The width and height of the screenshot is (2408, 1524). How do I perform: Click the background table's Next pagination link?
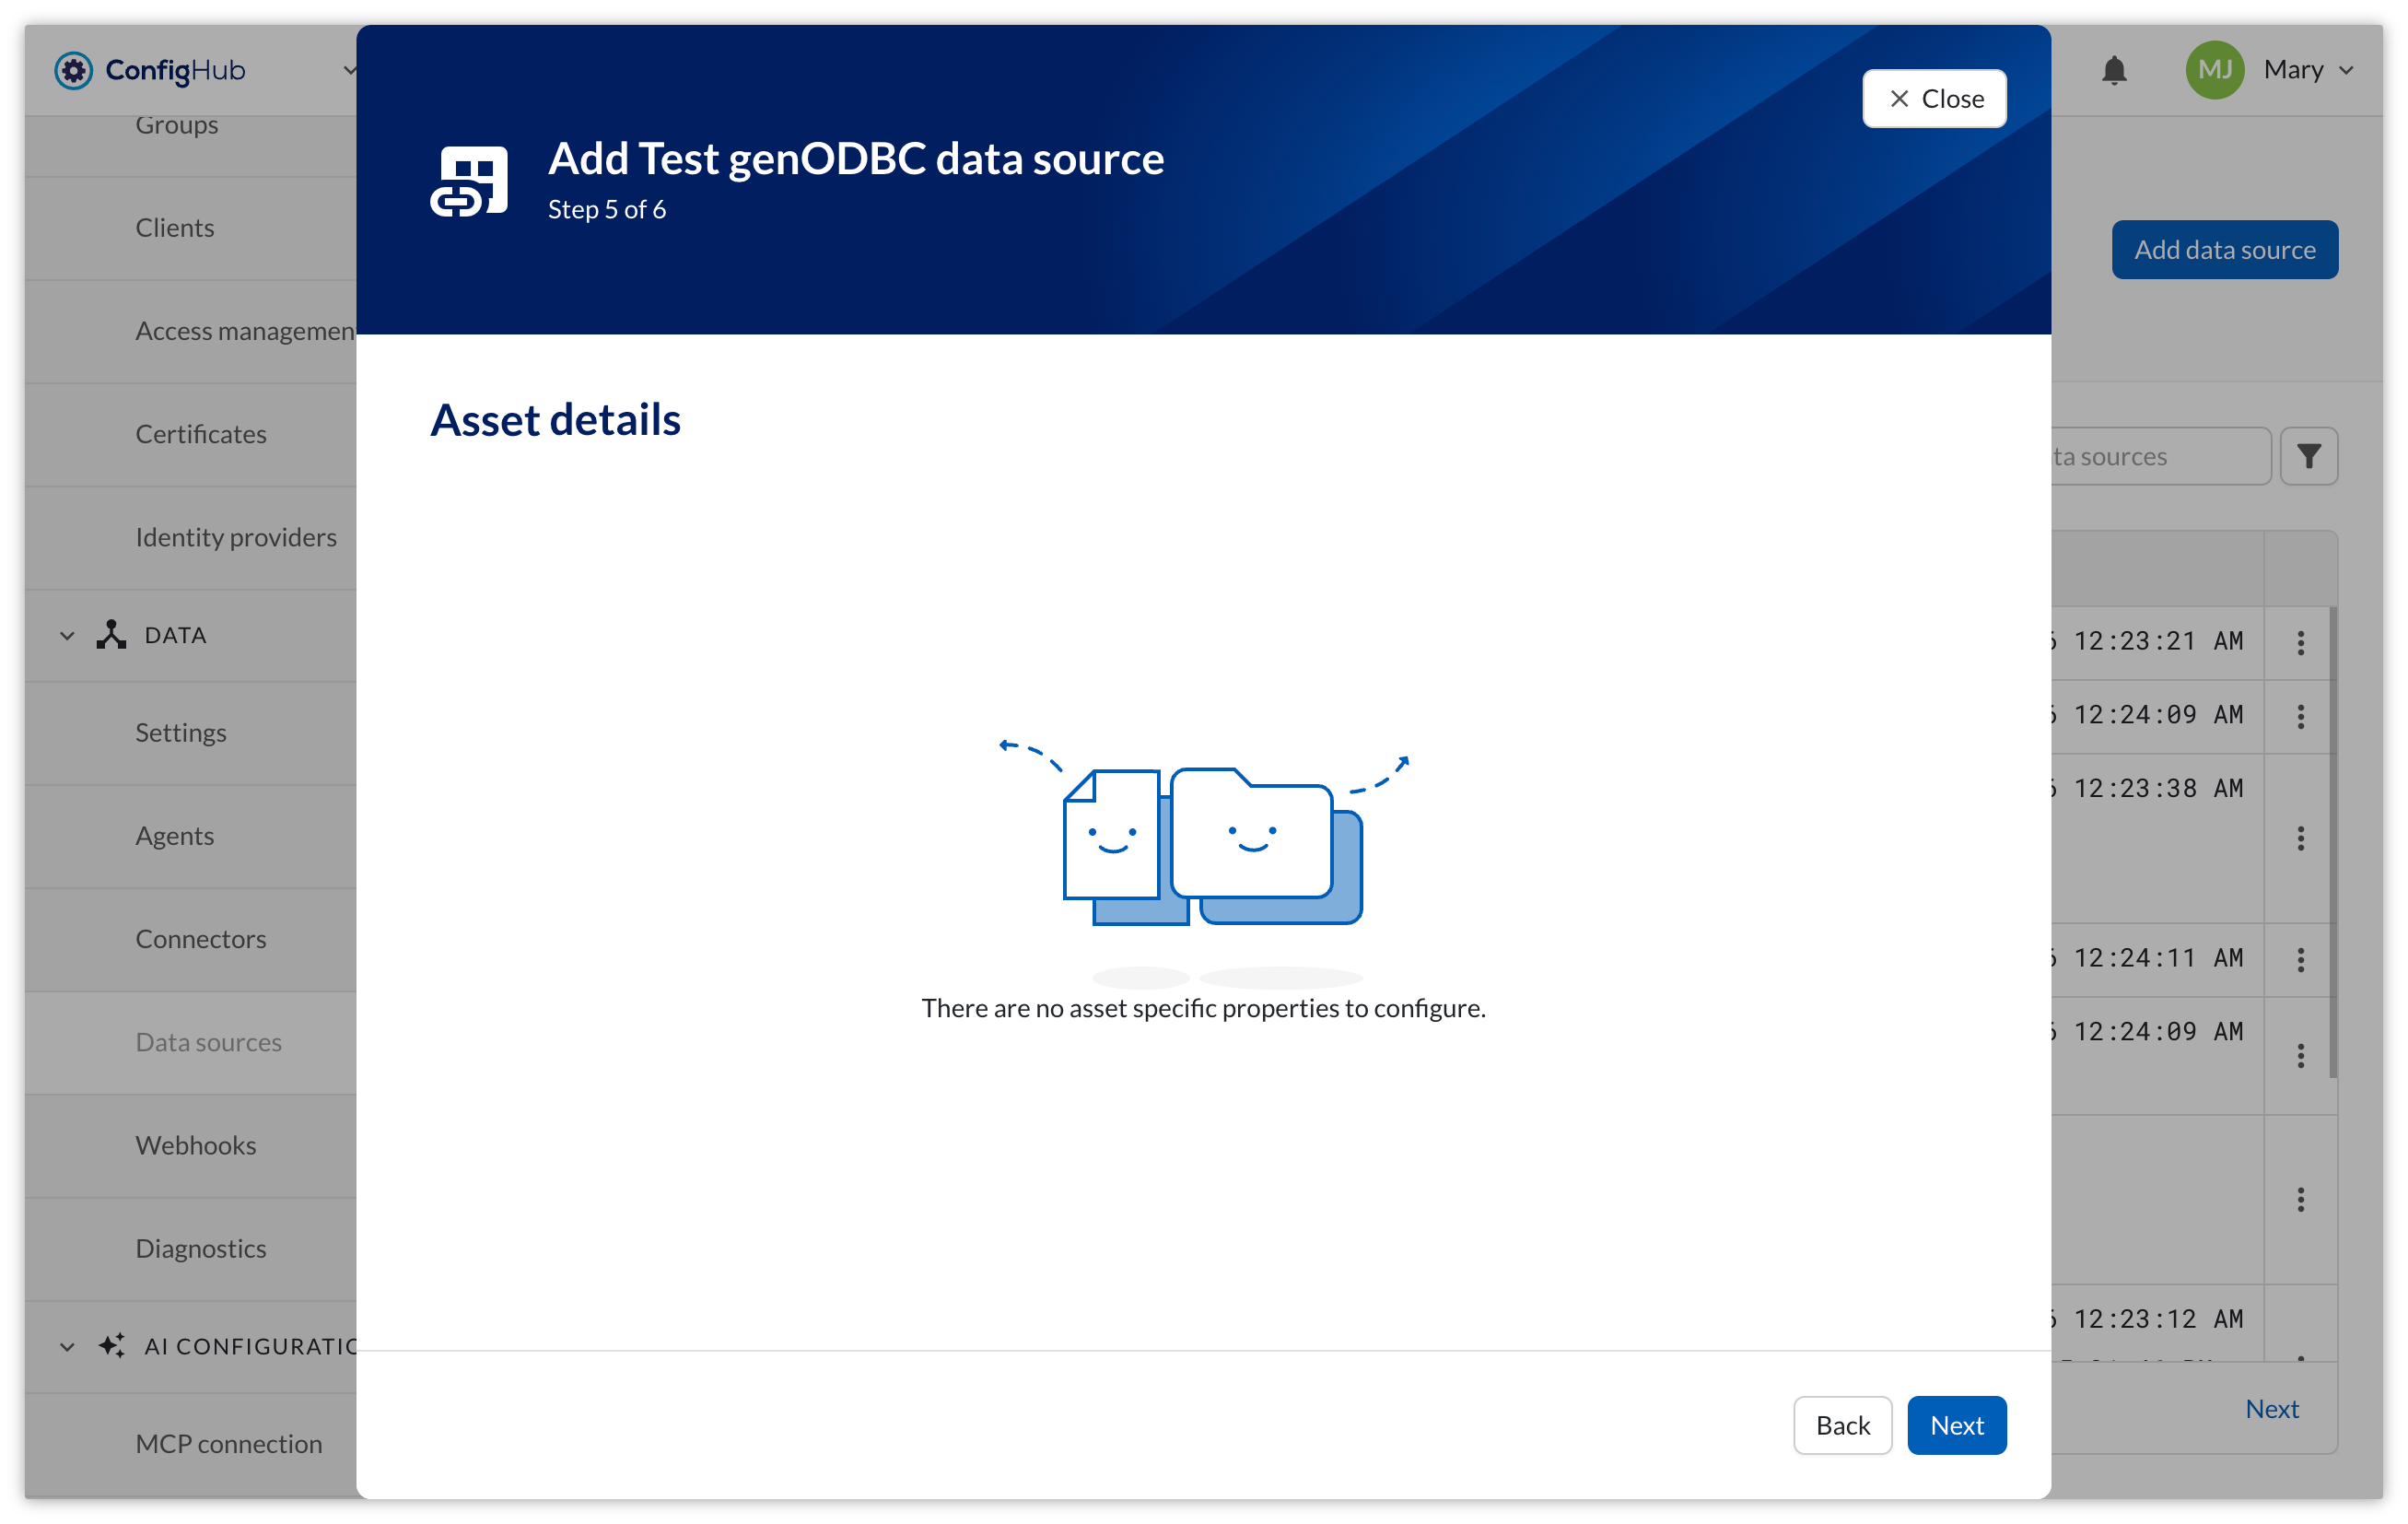pyautogui.click(x=2271, y=1408)
